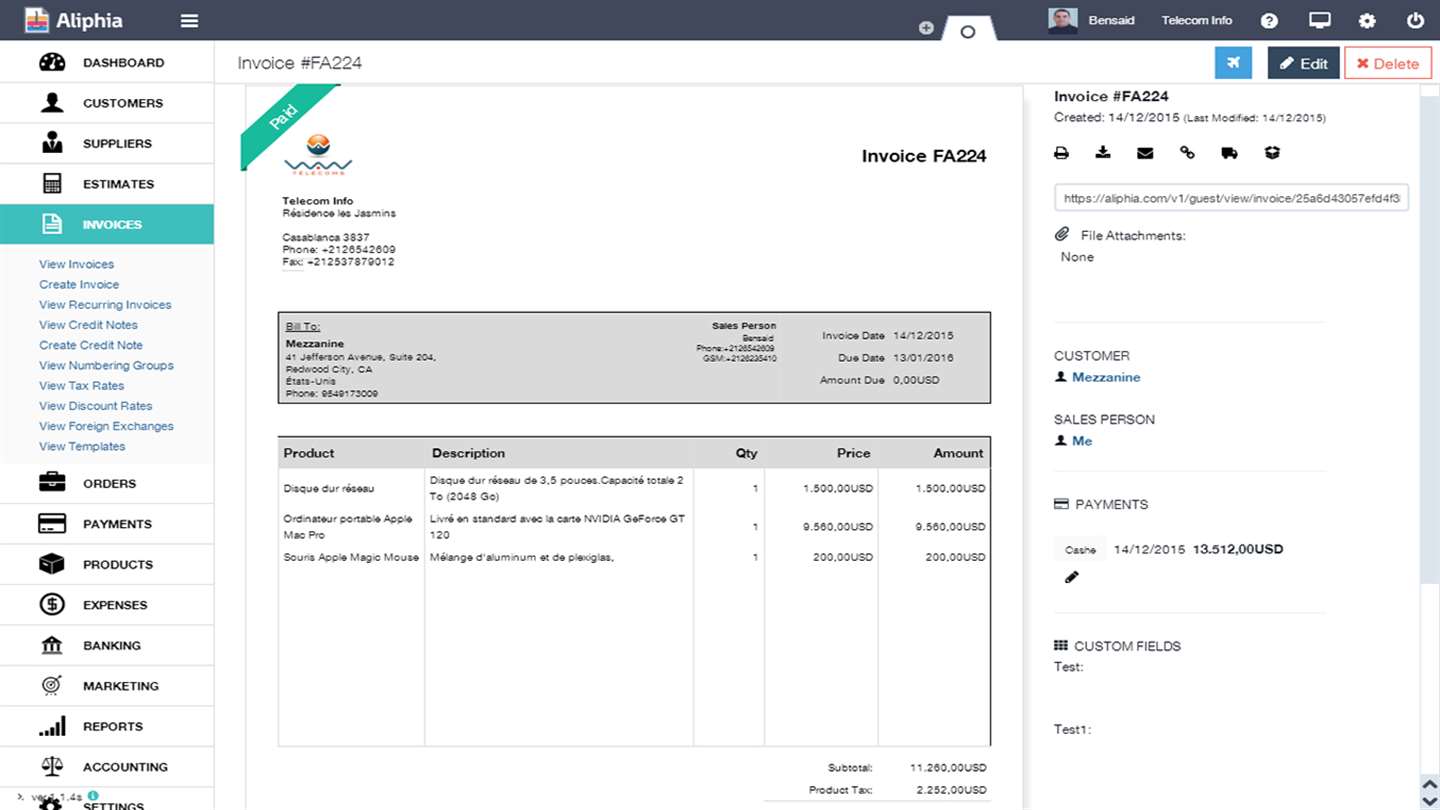Click the 9.560,00USD price cell
1440x810 pixels.
point(837,527)
